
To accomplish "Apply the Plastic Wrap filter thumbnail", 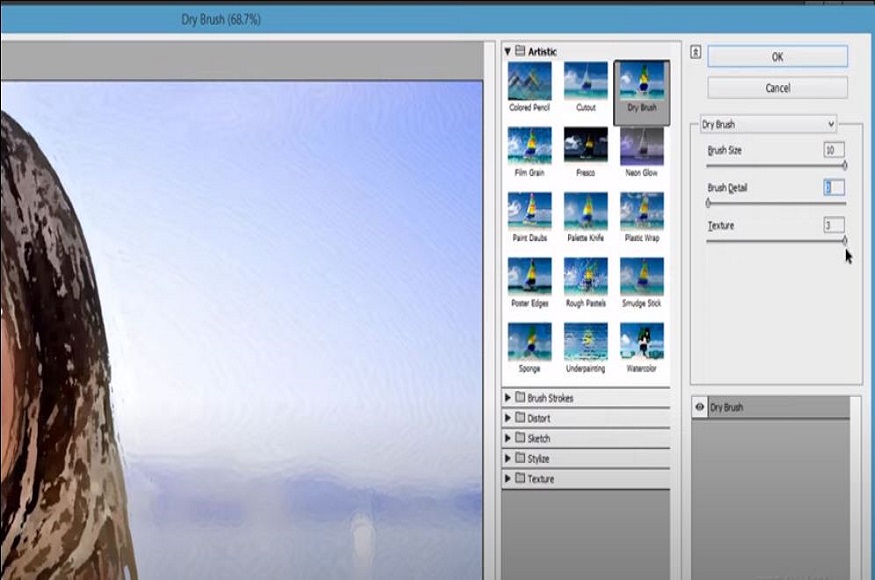I will [642, 212].
